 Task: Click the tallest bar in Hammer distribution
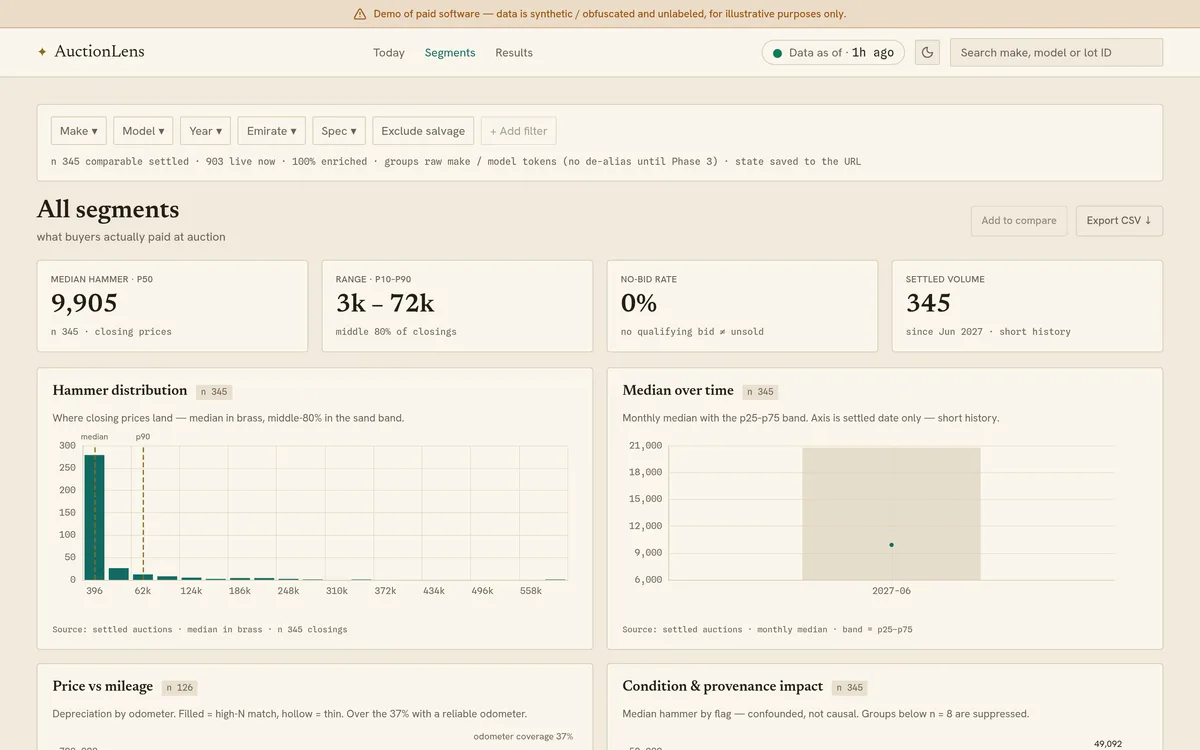point(94,517)
